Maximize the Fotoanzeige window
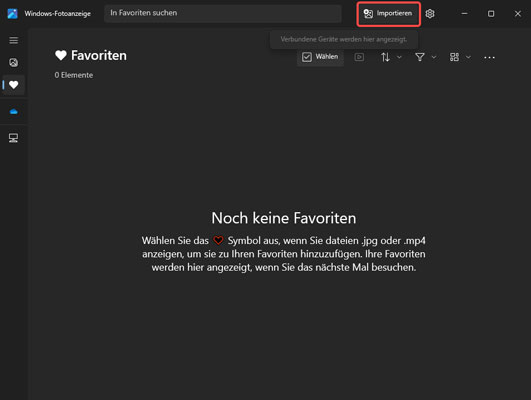 click(491, 14)
